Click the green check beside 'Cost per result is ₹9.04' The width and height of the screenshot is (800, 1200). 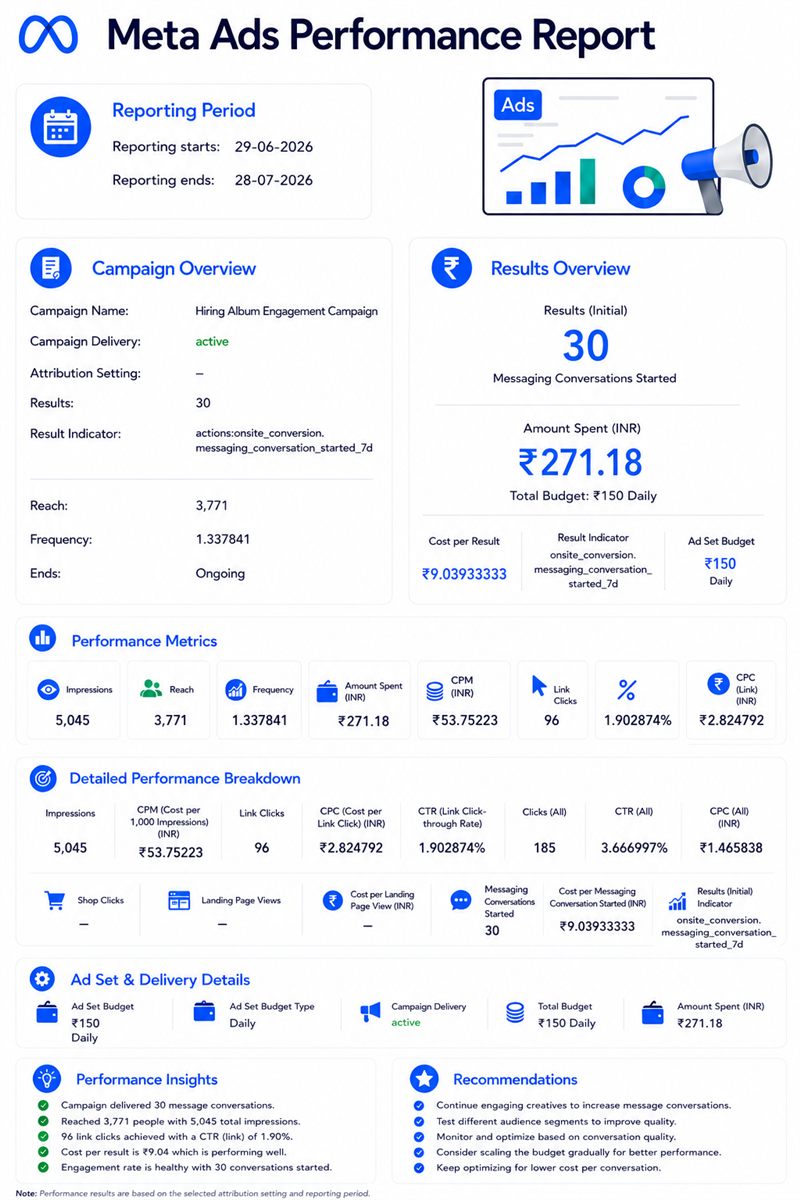[42, 1152]
